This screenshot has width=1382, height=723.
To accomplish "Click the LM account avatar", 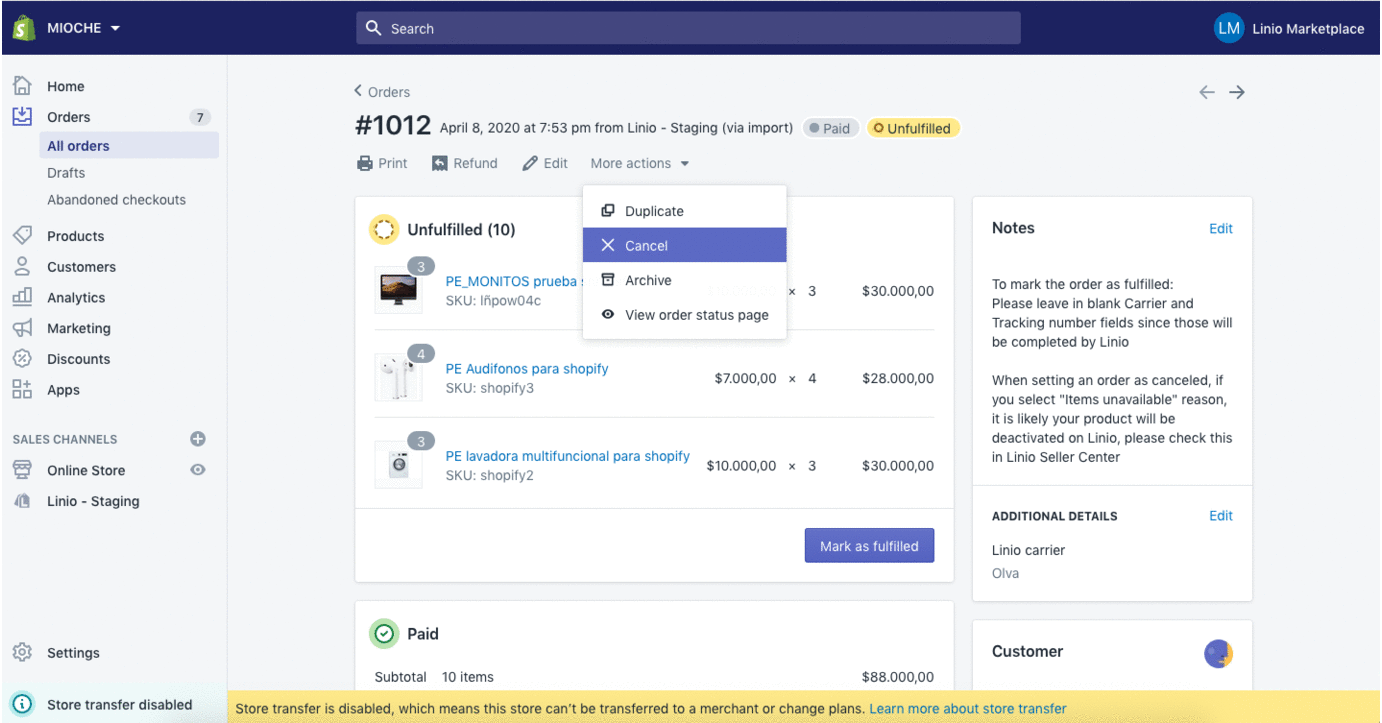I will tap(1228, 28).
